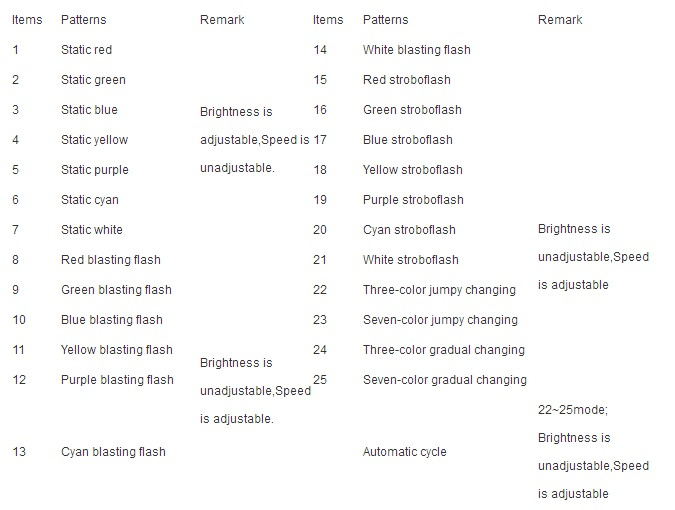Image resolution: width=675 pixels, height=510 pixels.
Task: Click 'Three-color jumpy changing' text
Action: click(439, 290)
